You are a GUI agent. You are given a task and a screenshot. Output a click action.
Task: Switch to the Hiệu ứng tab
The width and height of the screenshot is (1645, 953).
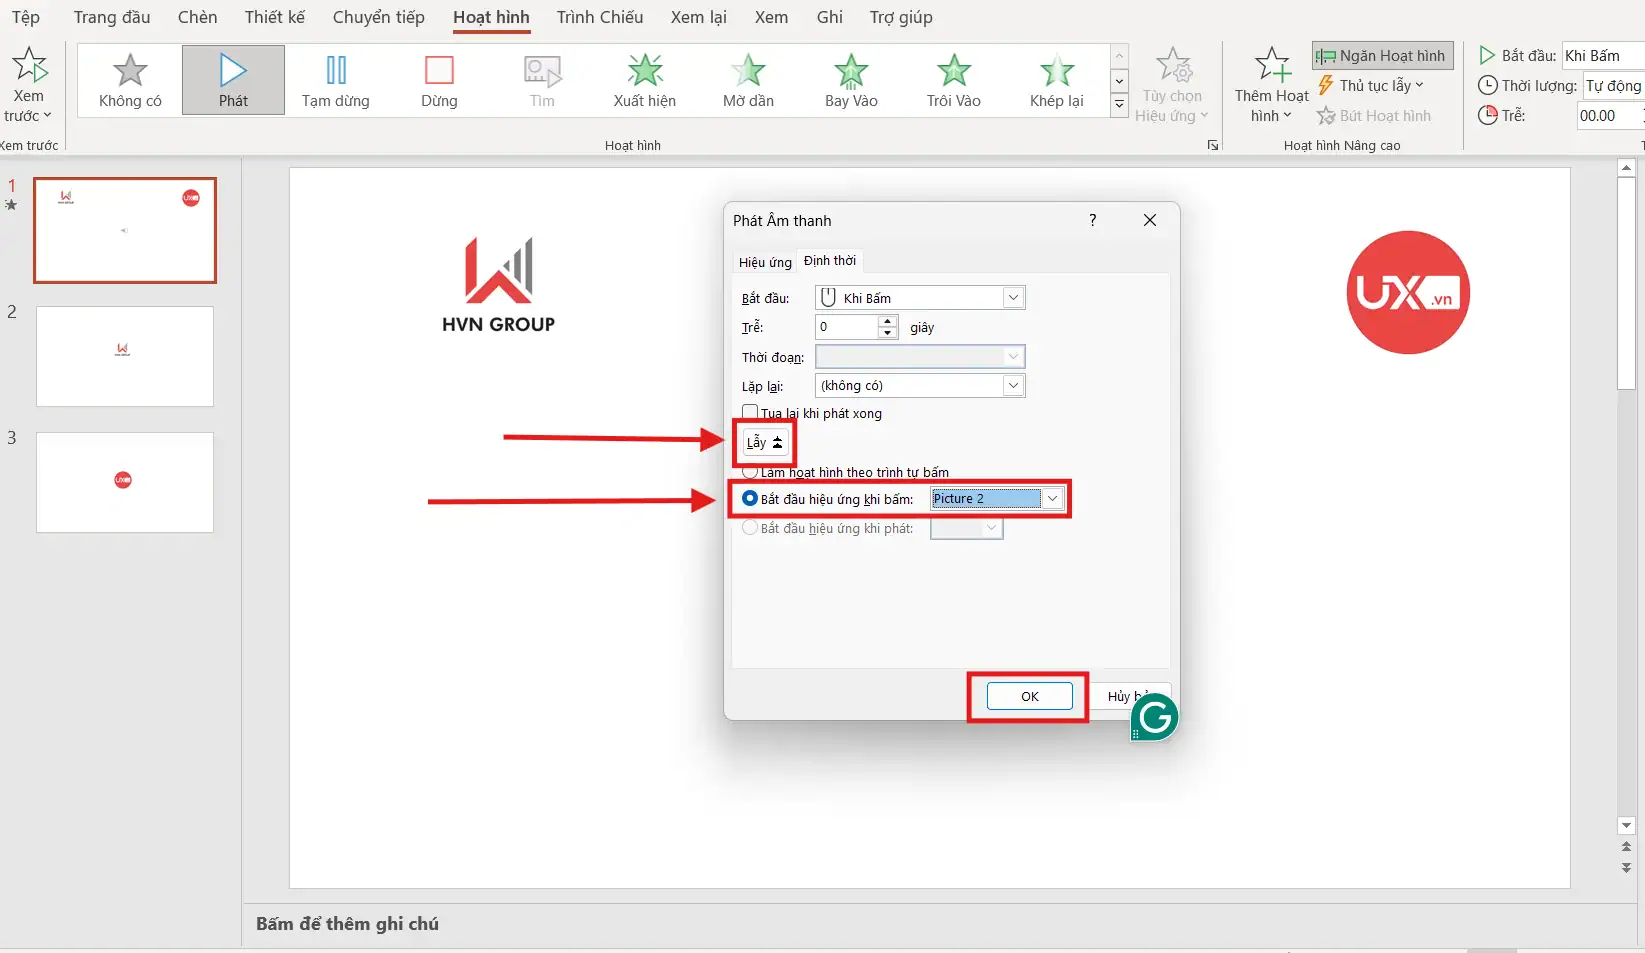point(765,262)
